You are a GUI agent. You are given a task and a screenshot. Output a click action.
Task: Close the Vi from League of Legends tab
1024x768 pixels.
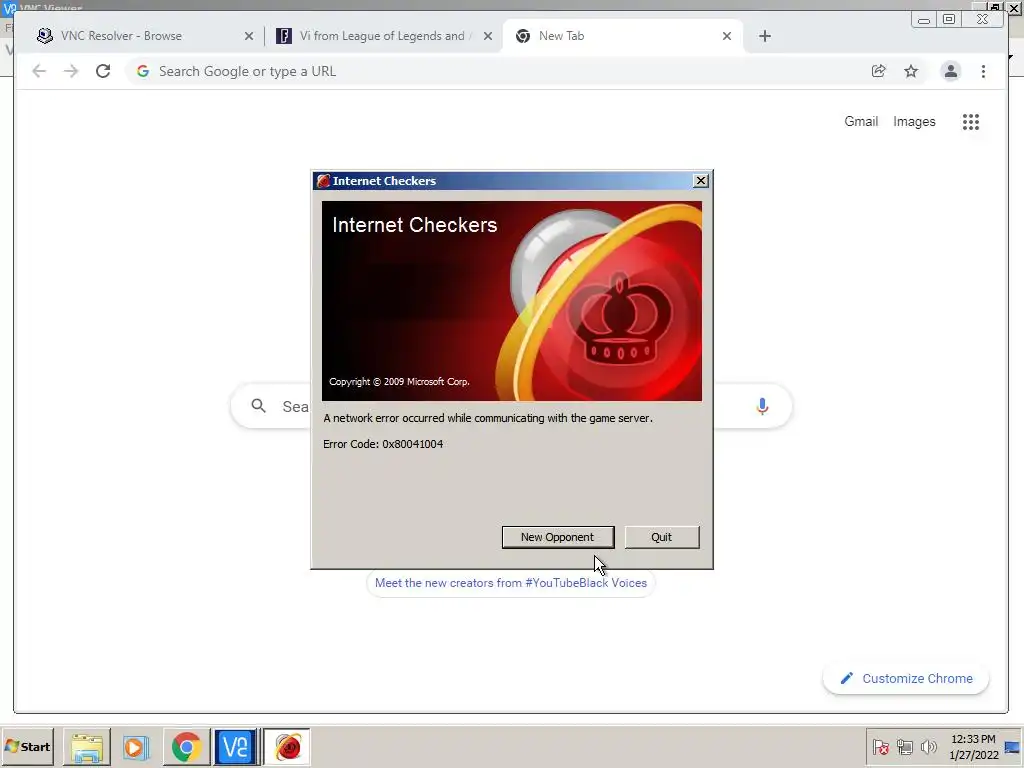pyautogui.click(x=488, y=37)
